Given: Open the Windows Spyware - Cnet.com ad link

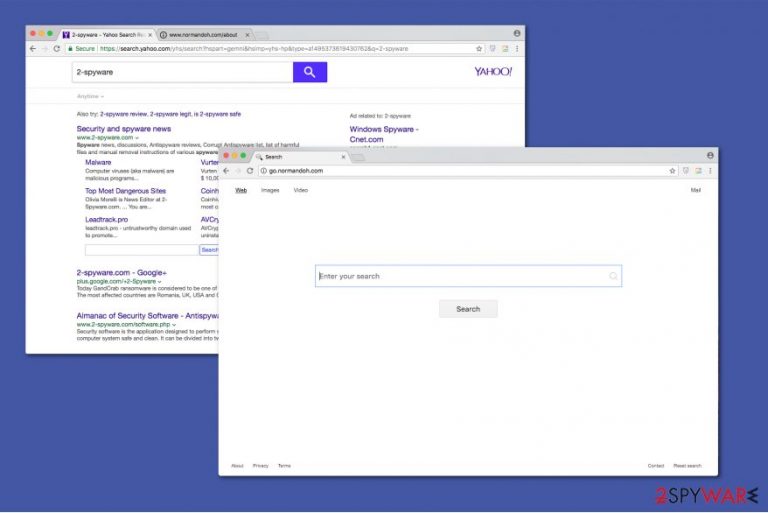Looking at the screenshot, I should pyautogui.click(x=384, y=134).
